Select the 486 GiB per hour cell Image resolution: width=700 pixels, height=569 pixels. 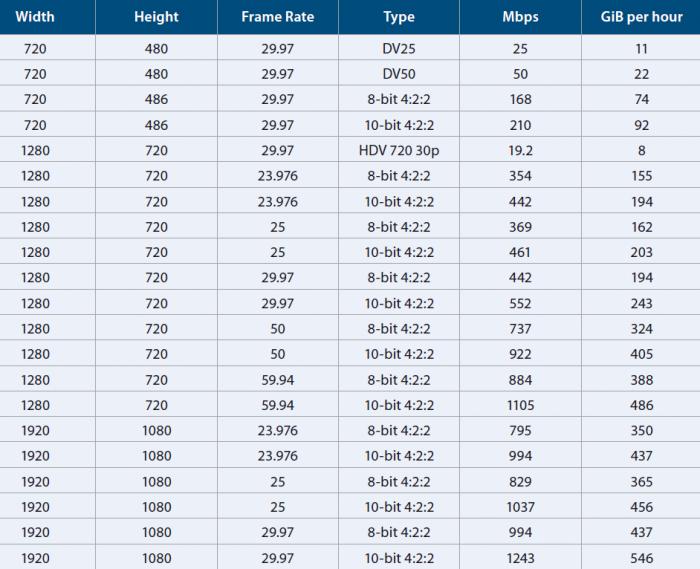[x=642, y=405]
